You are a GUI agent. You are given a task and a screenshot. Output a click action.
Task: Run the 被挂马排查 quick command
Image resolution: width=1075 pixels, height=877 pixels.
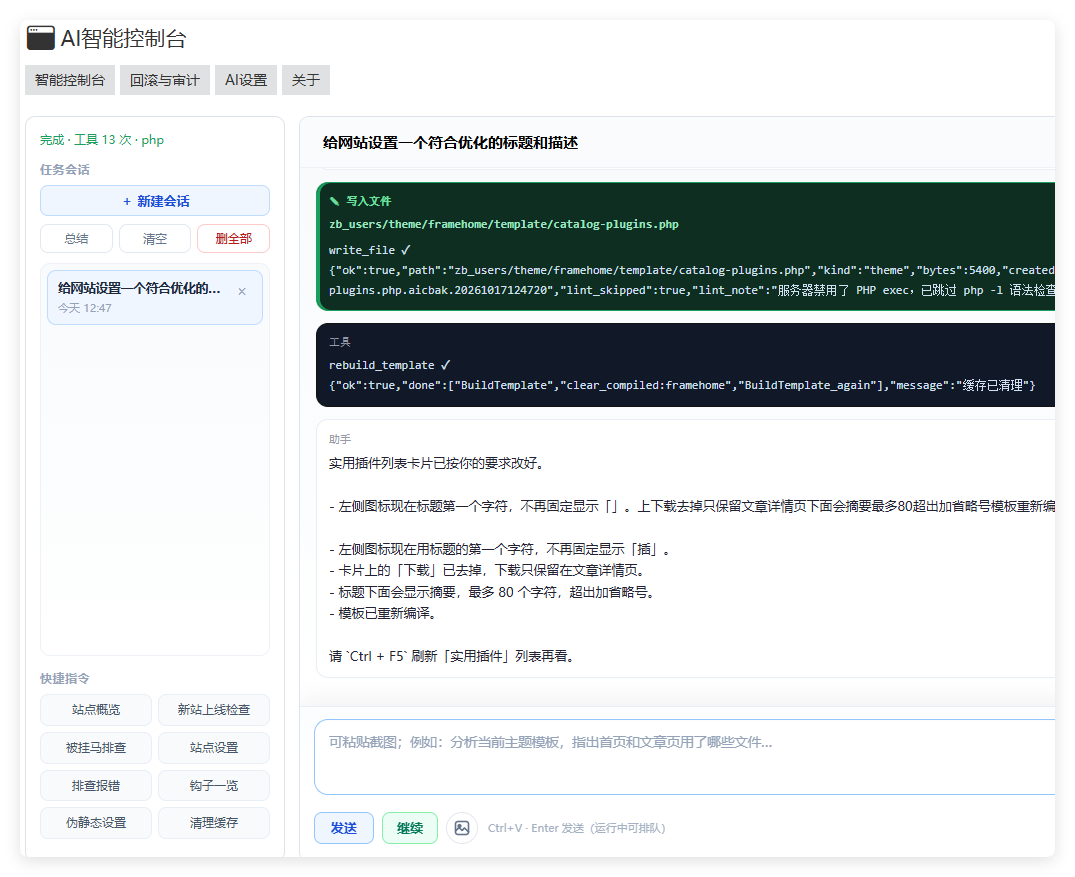[x=96, y=747]
